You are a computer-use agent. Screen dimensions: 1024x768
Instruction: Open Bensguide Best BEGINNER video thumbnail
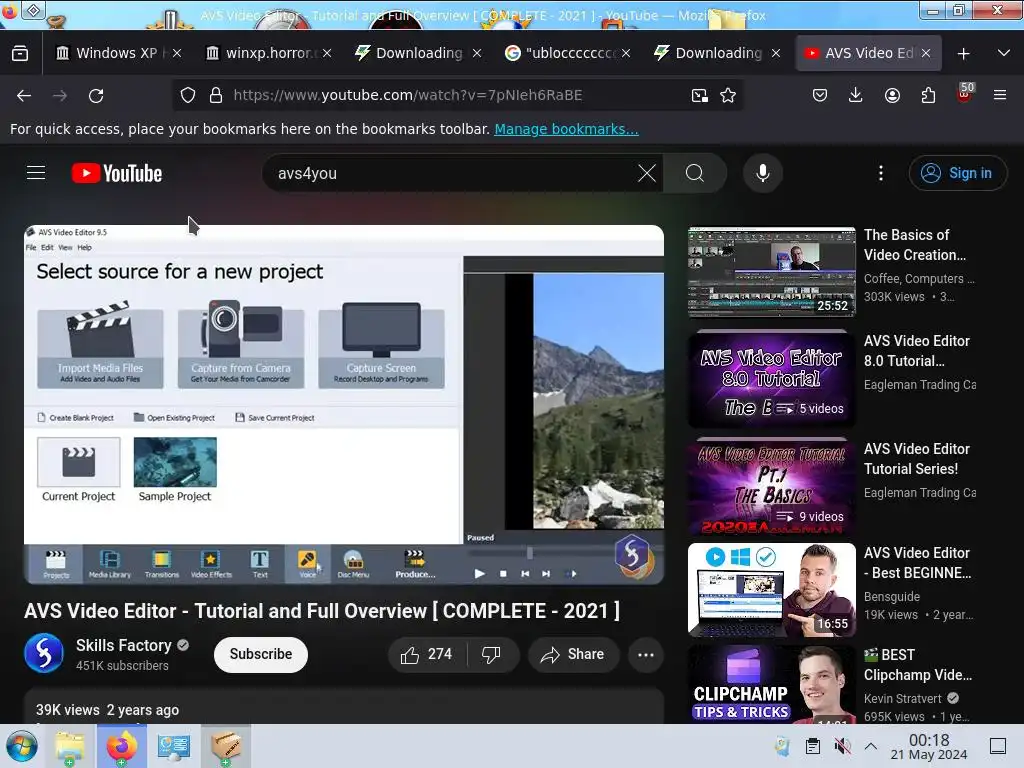pyautogui.click(x=771, y=590)
